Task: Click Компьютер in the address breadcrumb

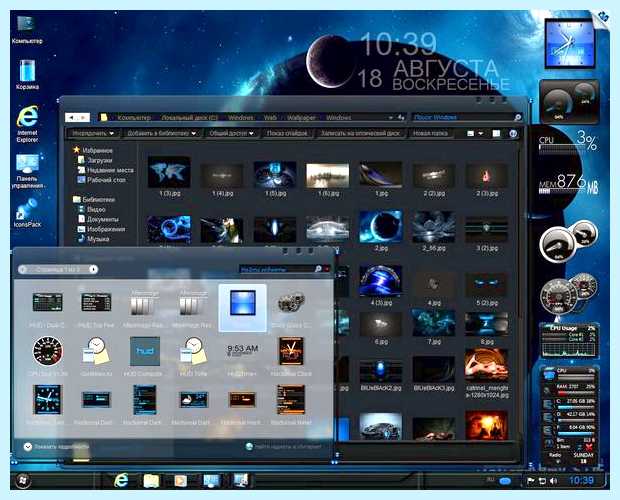Action: 134,117
